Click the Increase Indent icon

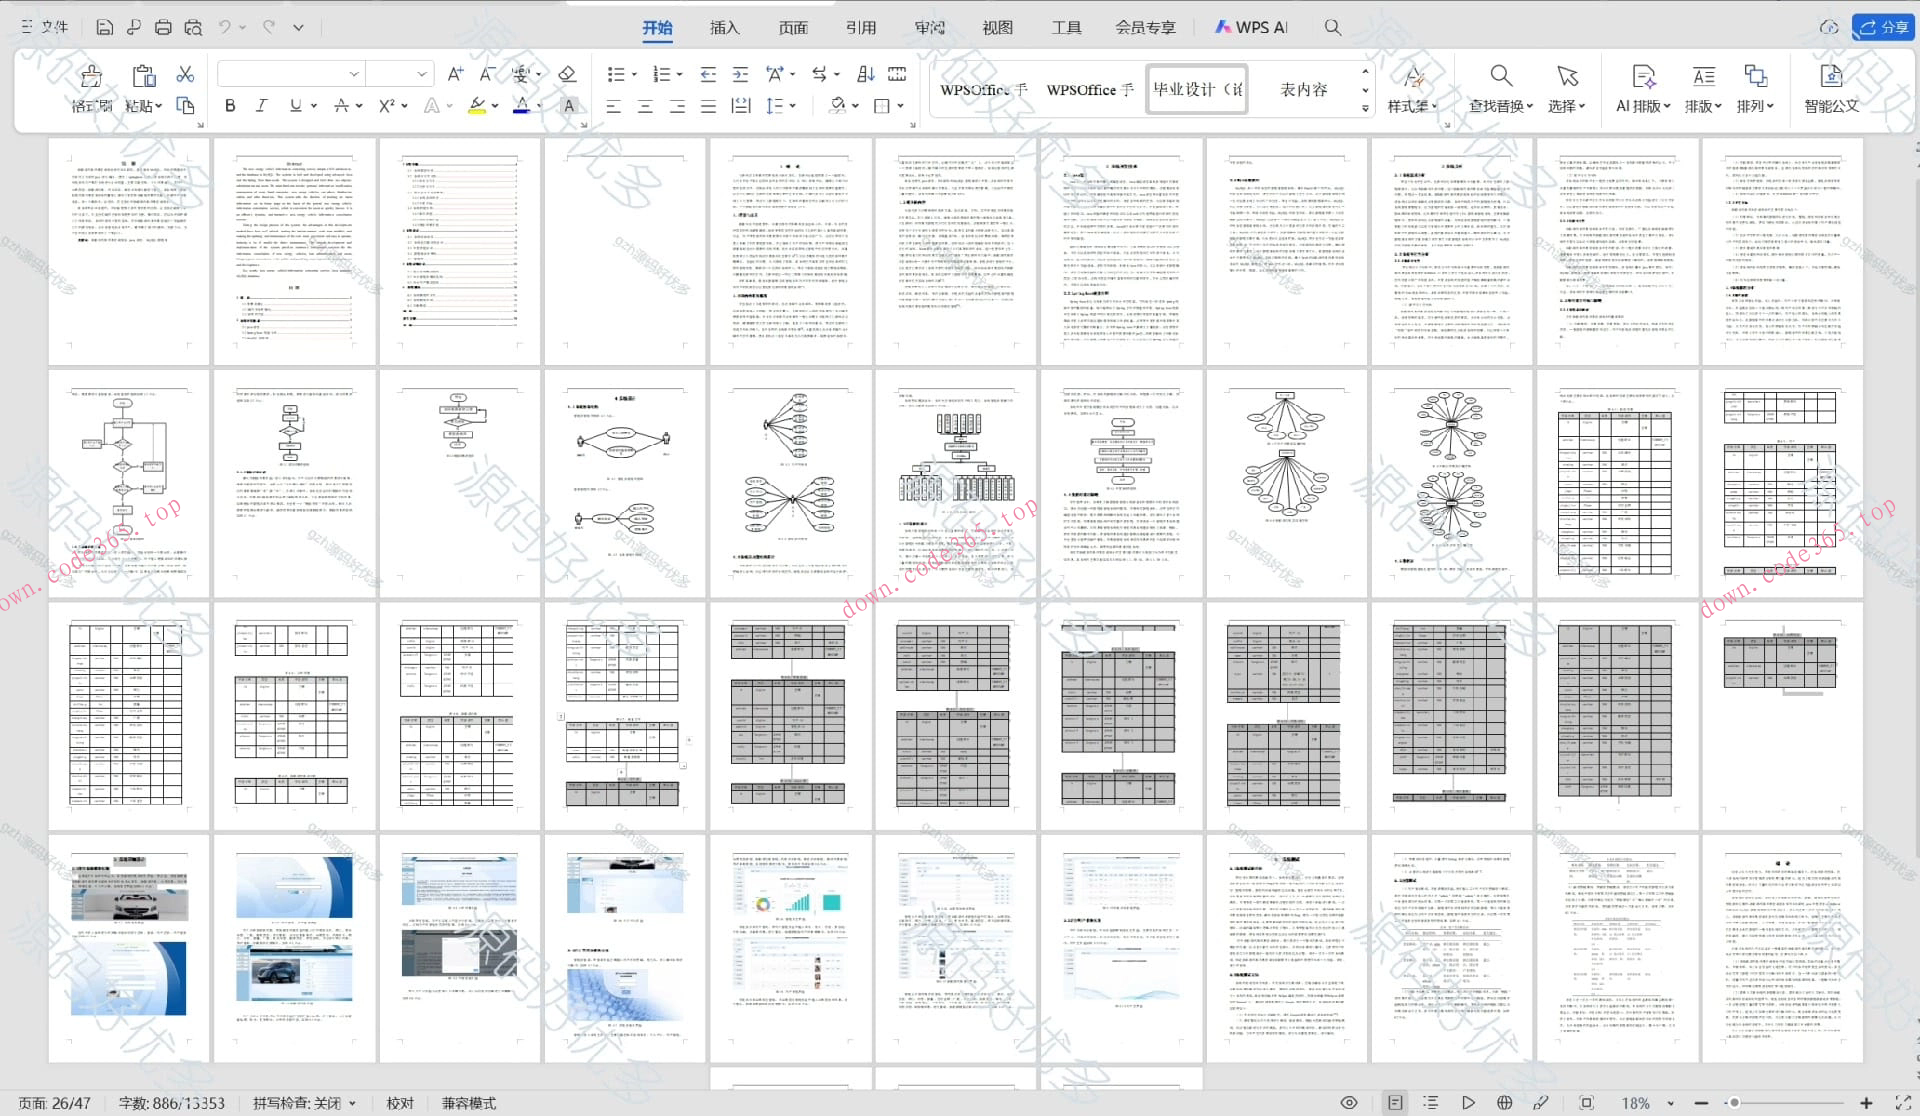coord(740,74)
